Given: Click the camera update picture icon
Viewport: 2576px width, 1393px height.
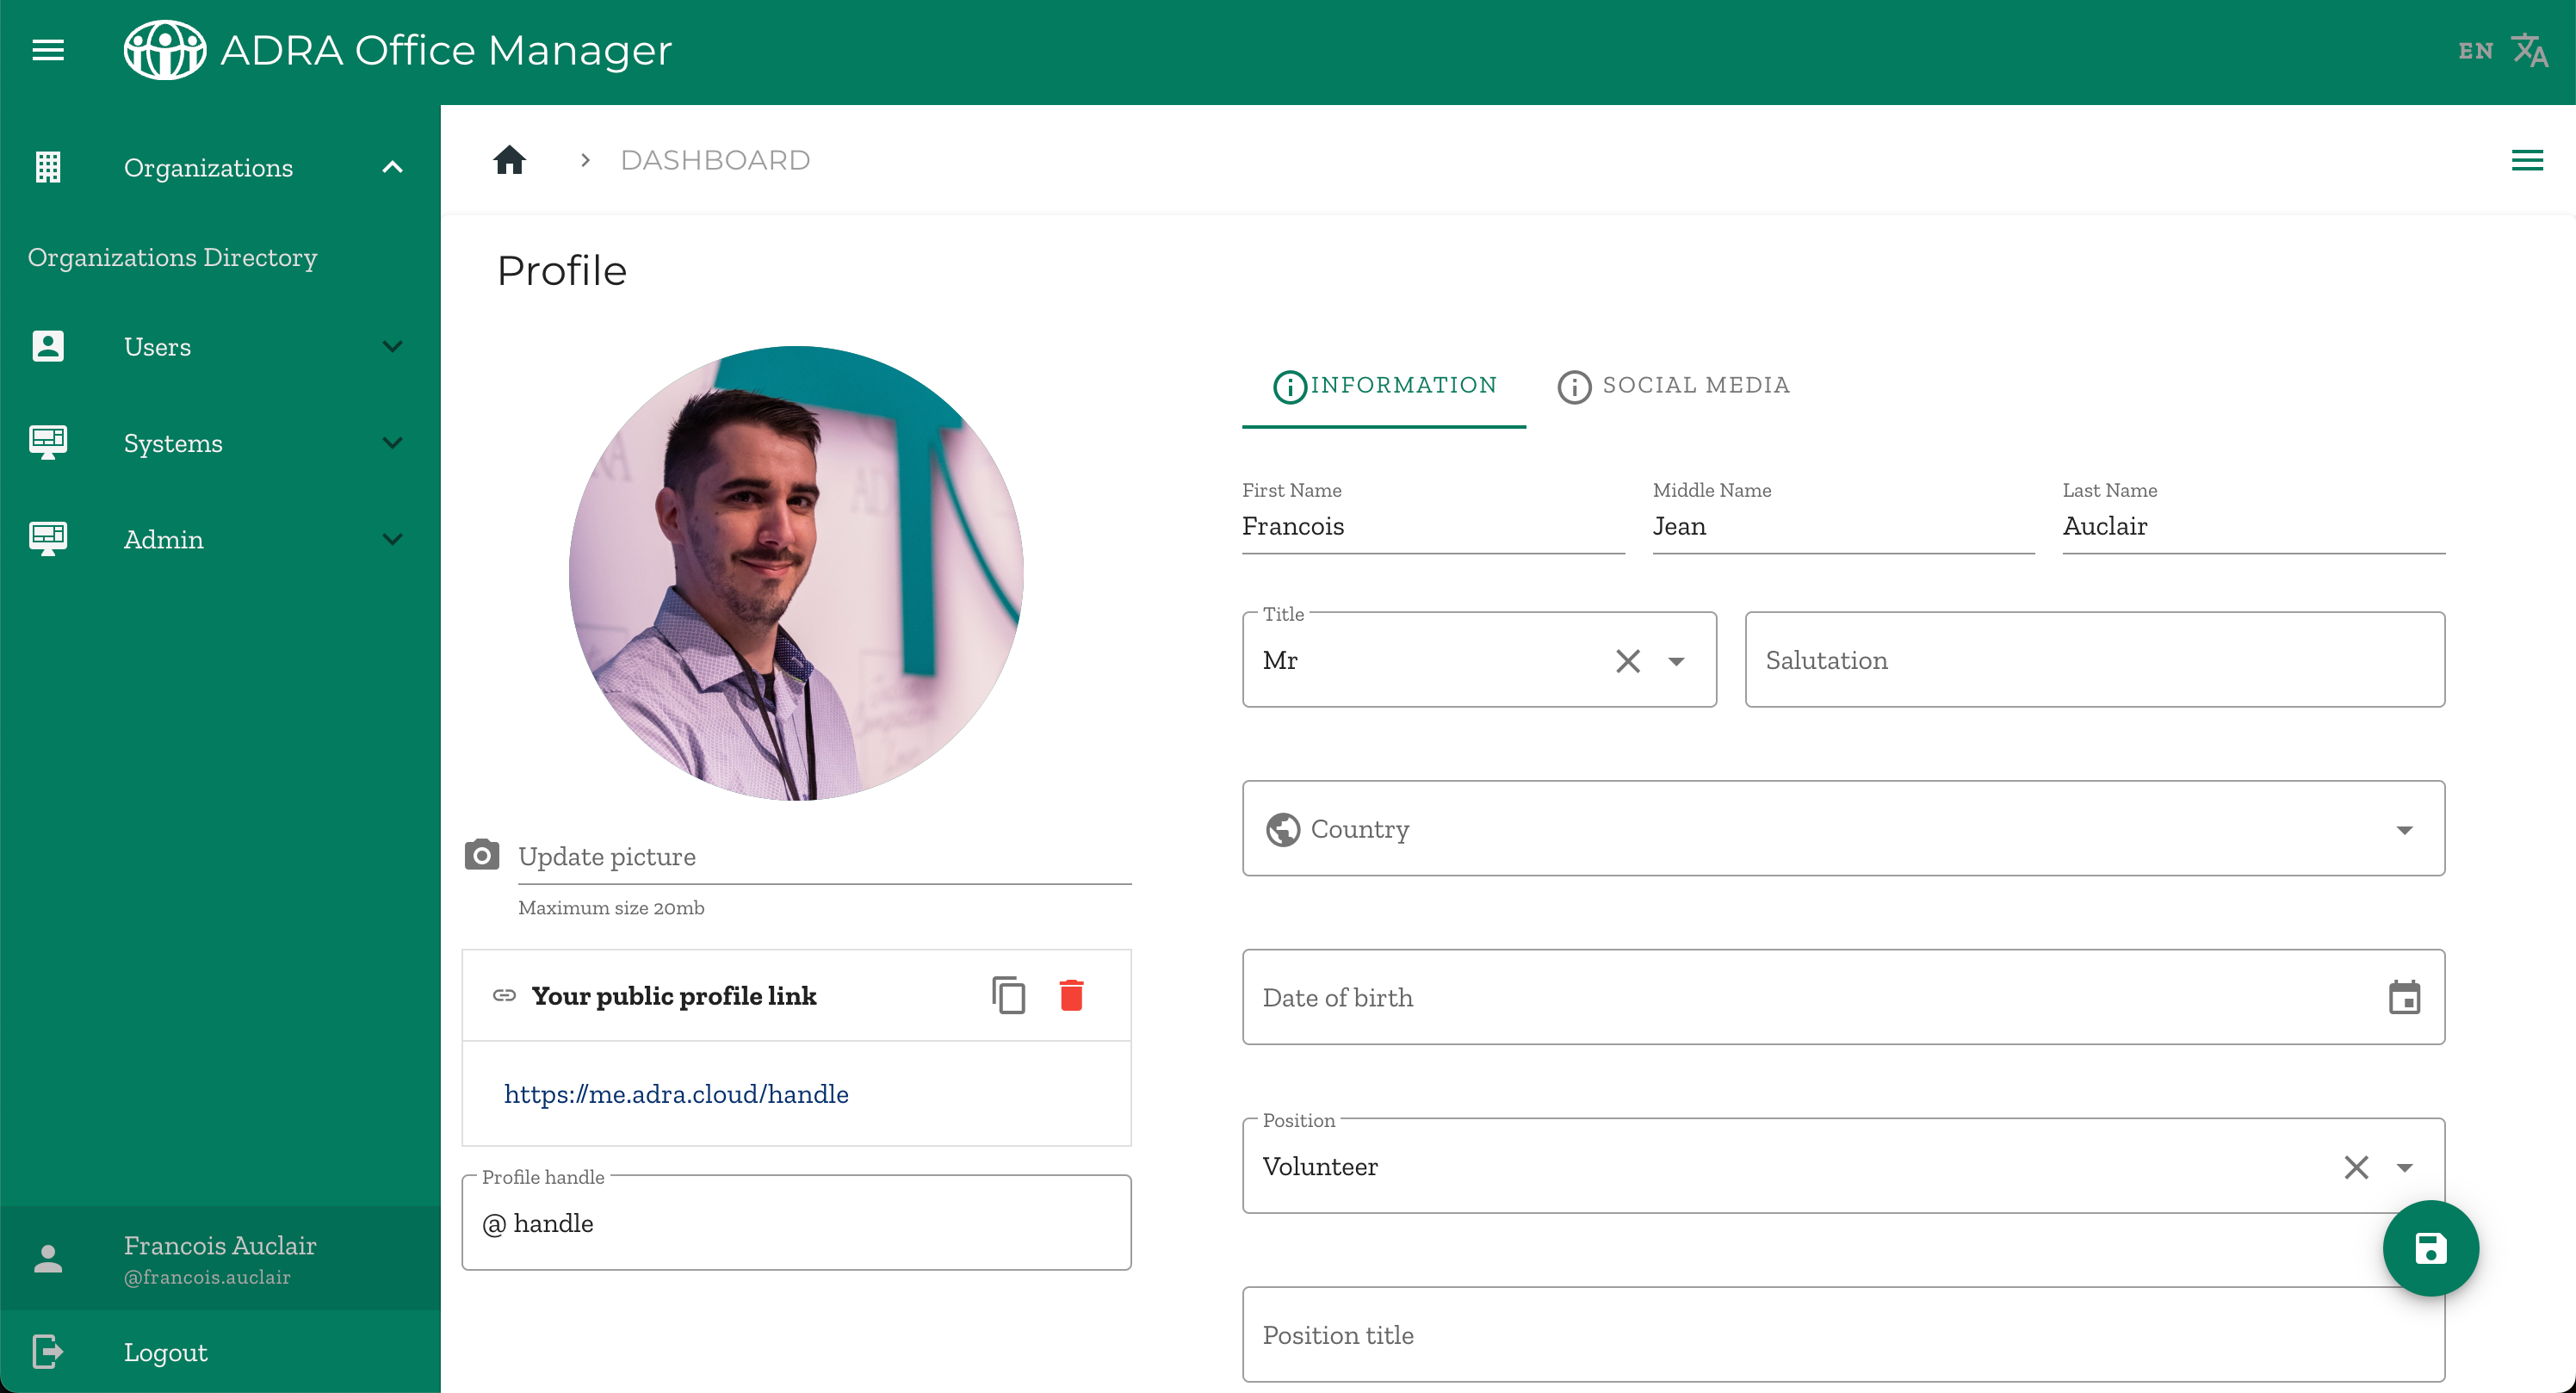Looking at the screenshot, I should click(481, 855).
